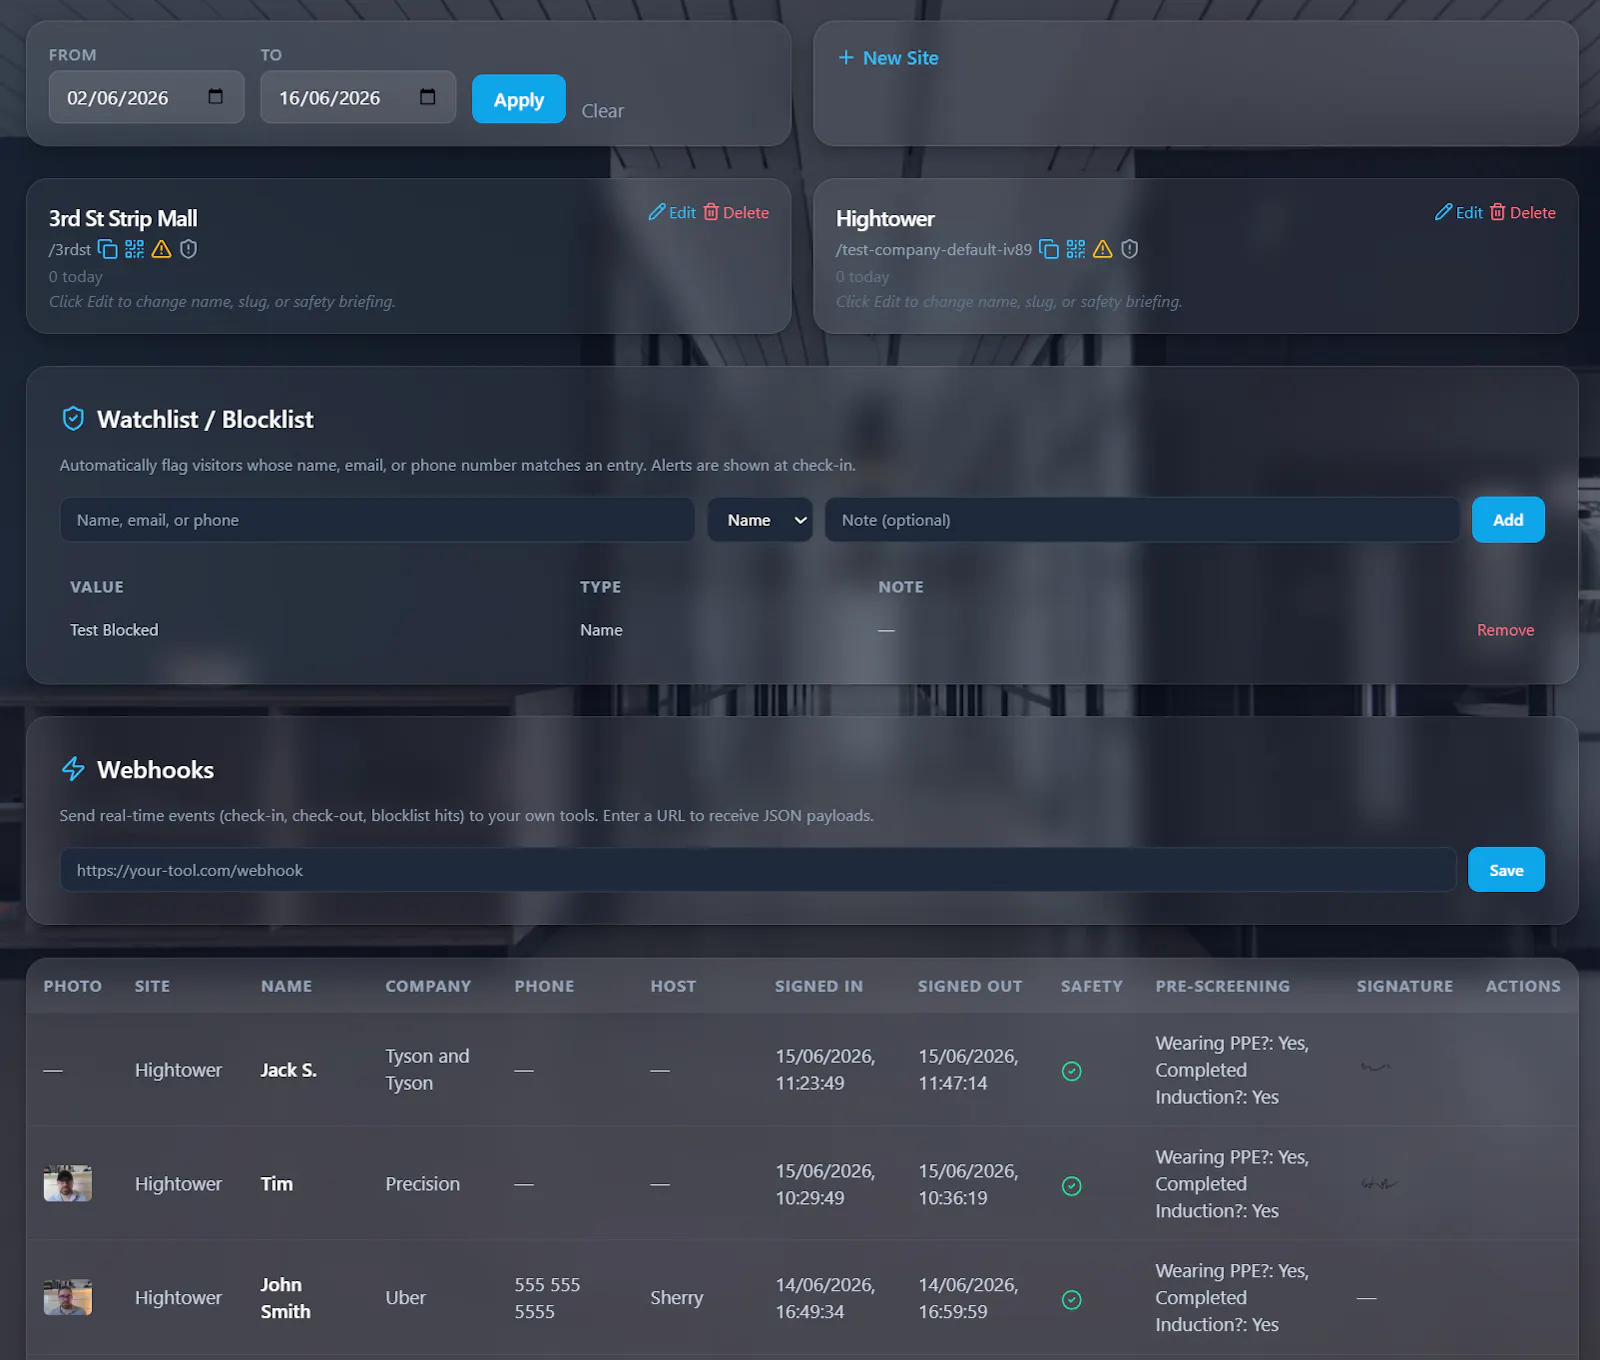Focus the Note (optional) field
1600x1360 pixels.
click(x=1142, y=520)
